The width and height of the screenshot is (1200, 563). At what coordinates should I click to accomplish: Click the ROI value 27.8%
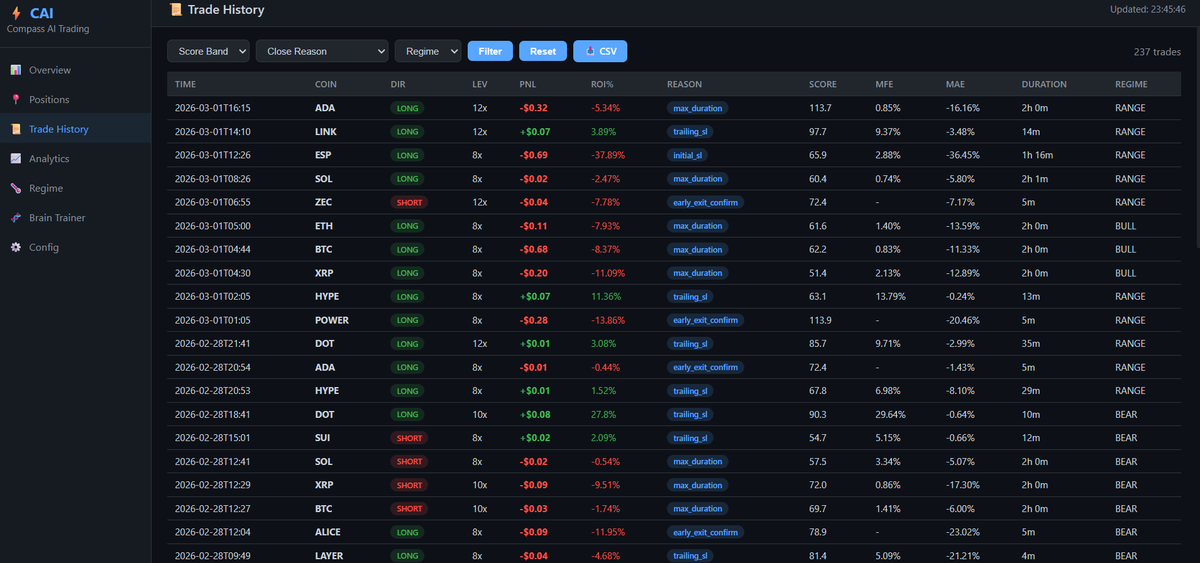click(603, 414)
